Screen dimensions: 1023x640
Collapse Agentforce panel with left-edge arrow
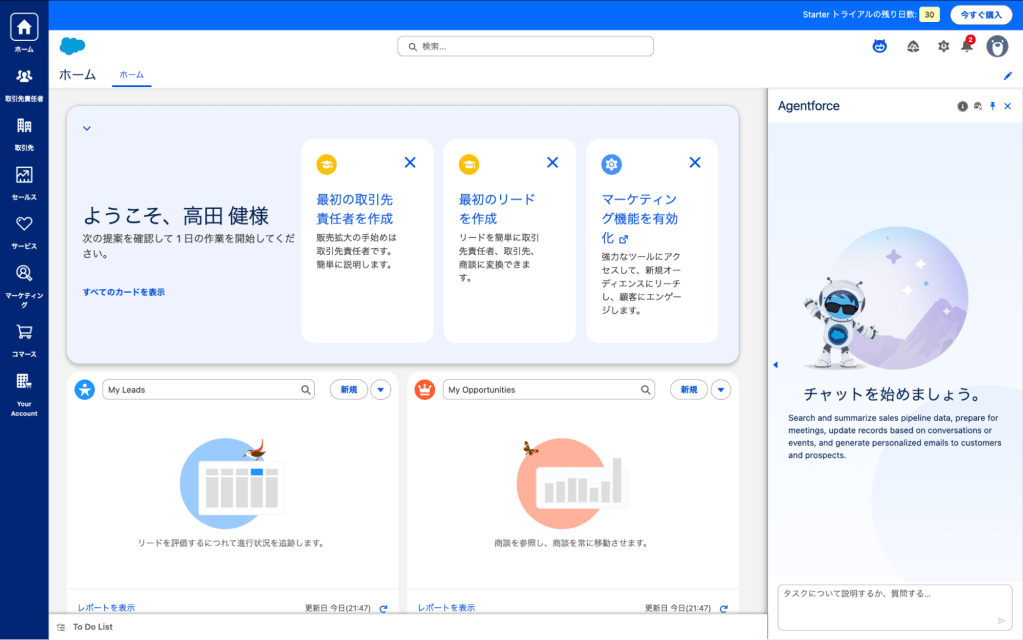click(774, 365)
